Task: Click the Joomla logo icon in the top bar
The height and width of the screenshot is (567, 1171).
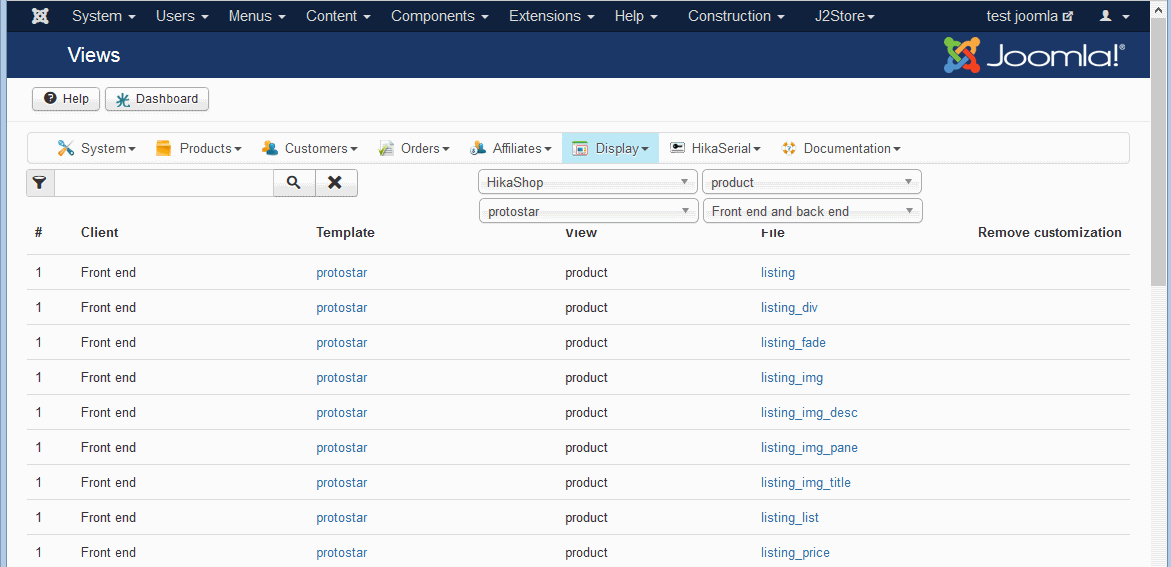Action: coord(40,16)
